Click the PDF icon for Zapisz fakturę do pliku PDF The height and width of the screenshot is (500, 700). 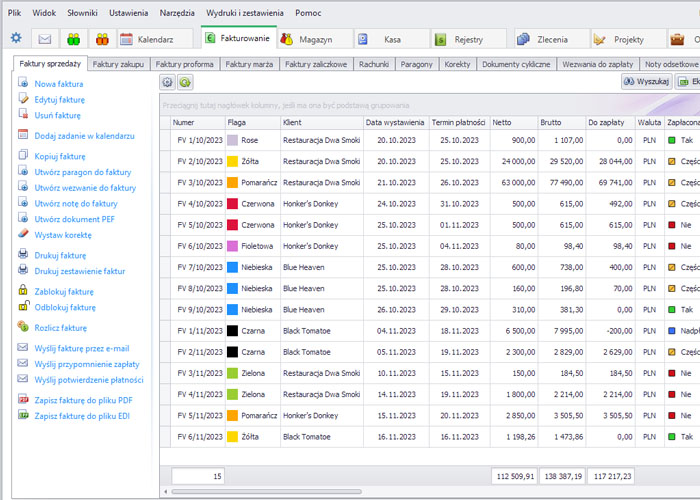click(25, 400)
